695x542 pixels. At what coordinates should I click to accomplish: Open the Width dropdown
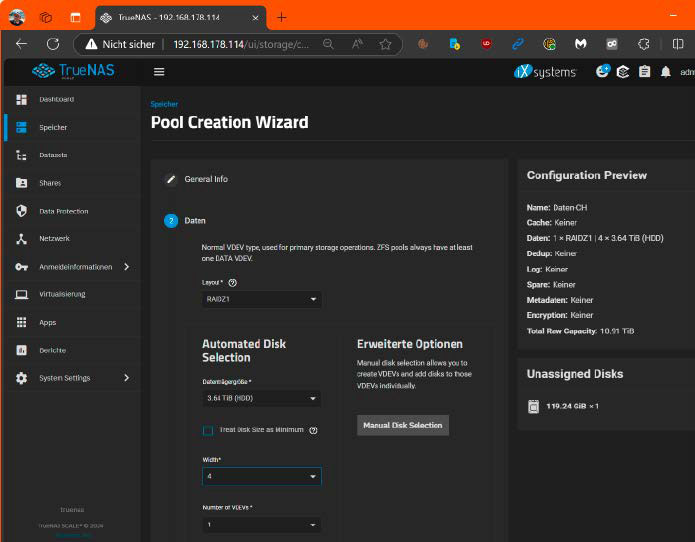pos(261,477)
